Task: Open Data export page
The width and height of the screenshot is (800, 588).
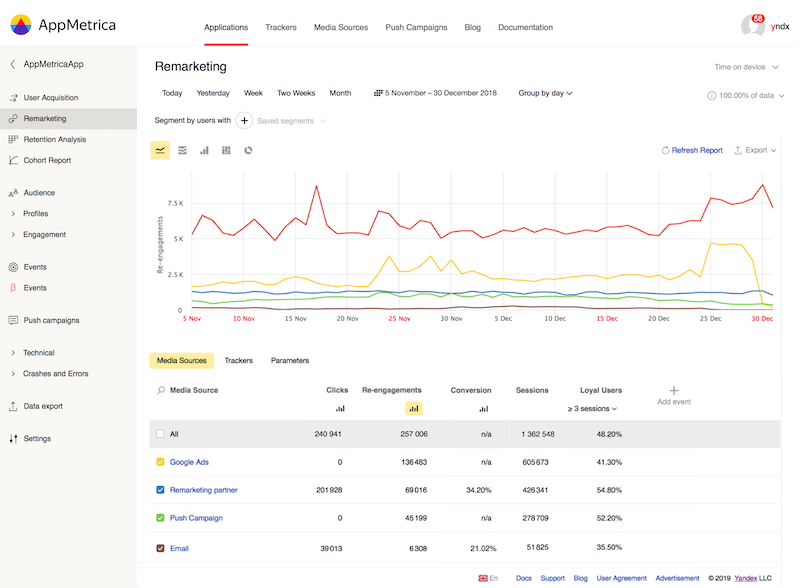Action: (x=43, y=406)
